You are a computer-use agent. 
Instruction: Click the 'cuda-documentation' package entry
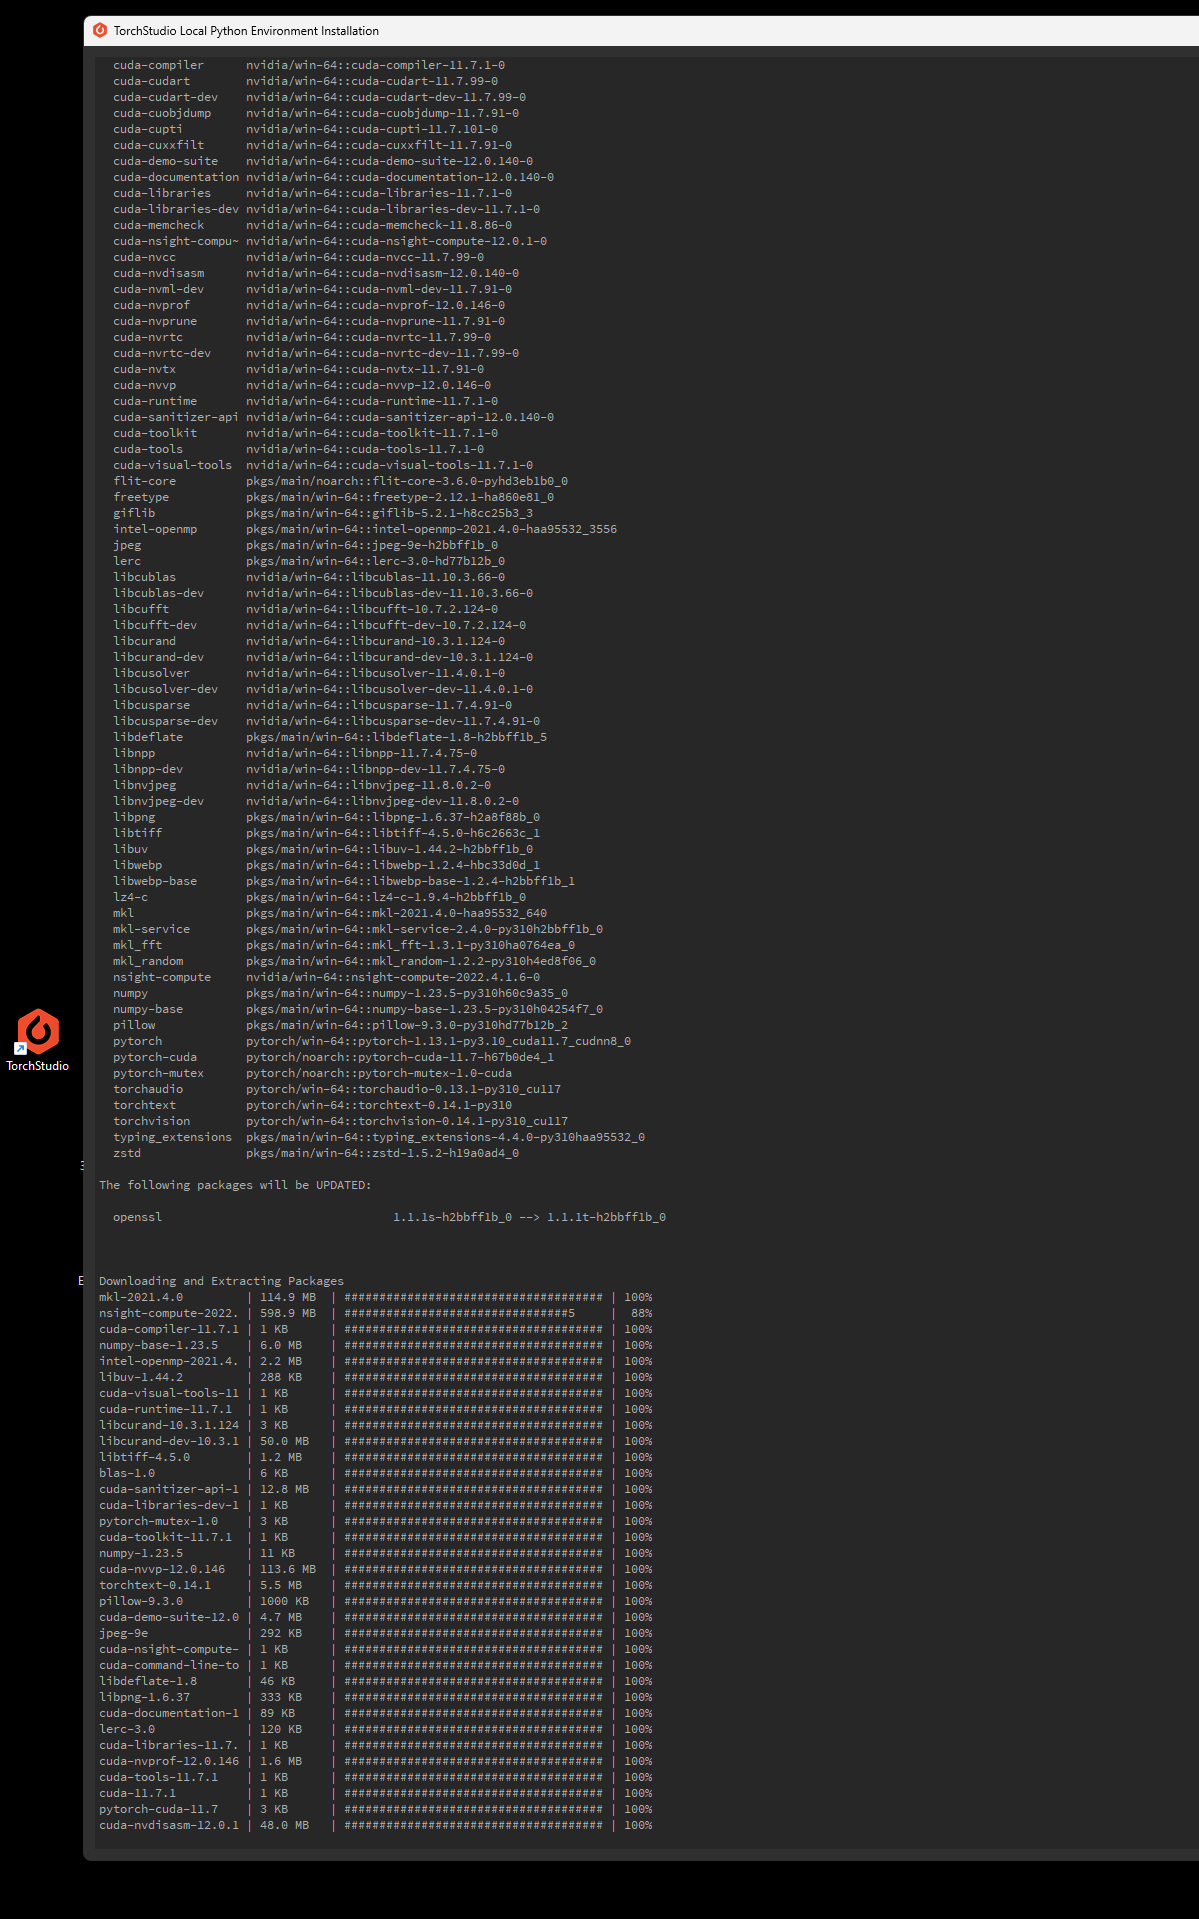tap(333, 177)
